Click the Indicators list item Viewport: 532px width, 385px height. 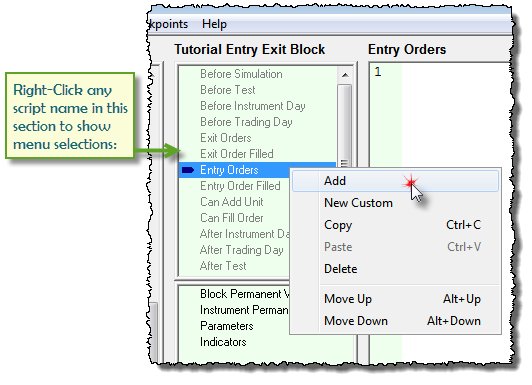pos(223,342)
